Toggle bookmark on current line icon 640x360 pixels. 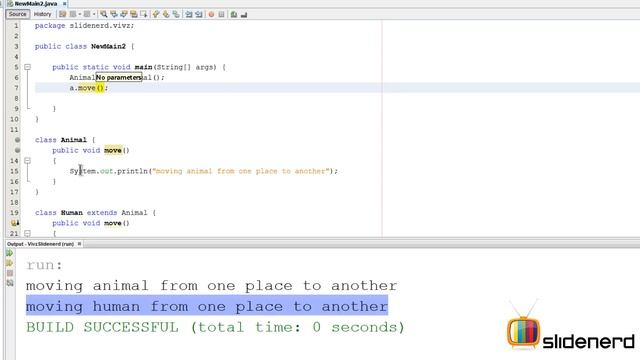click(x=176, y=14)
